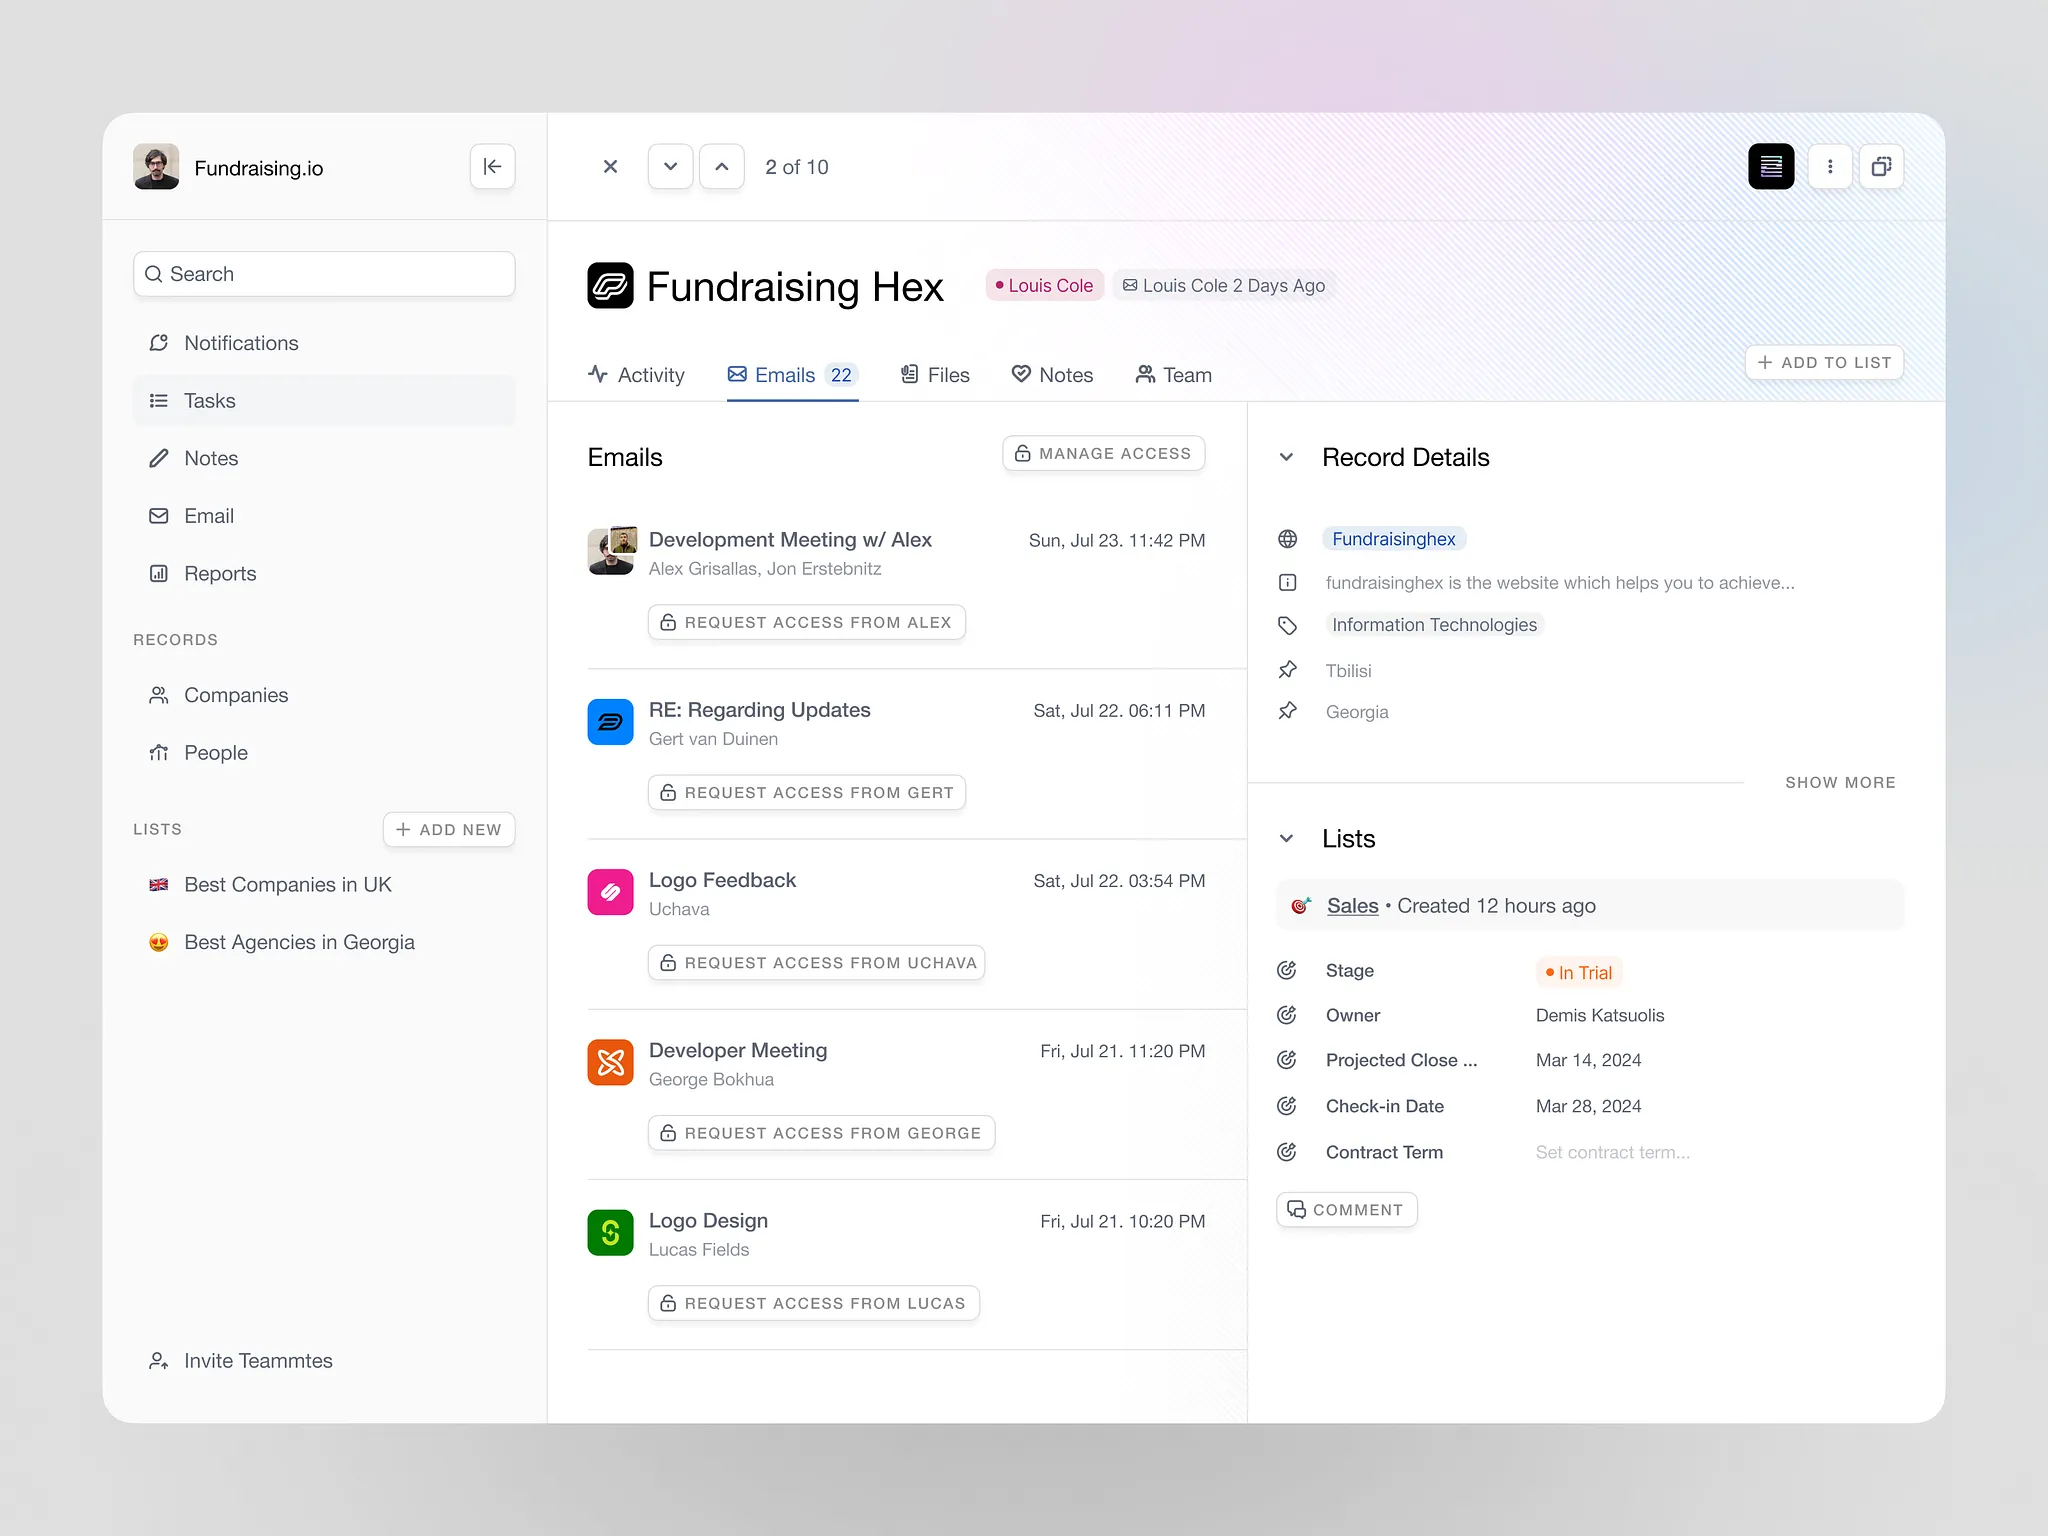Click the pin icon next to Tbilisi
The image size is (2048, 1536).
pos(1287,670)
